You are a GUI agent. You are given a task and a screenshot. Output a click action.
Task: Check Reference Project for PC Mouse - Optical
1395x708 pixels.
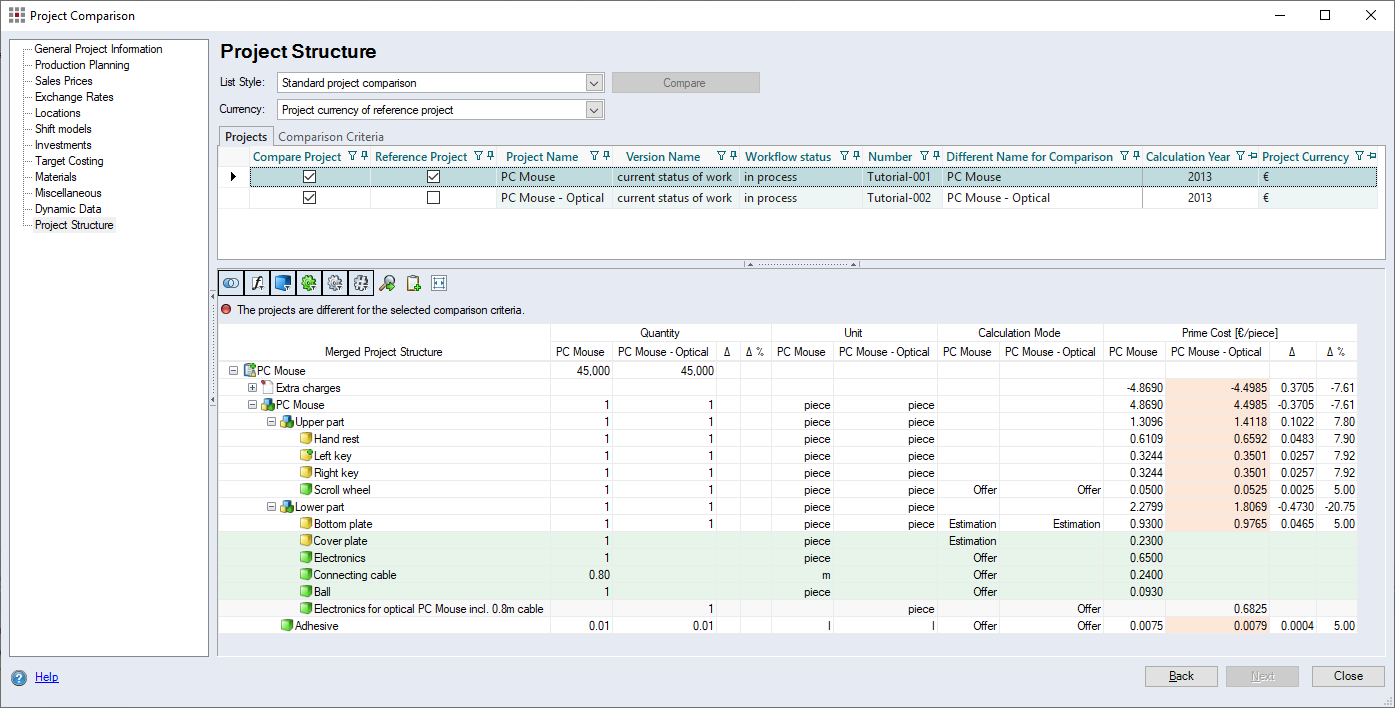[433, 198]
